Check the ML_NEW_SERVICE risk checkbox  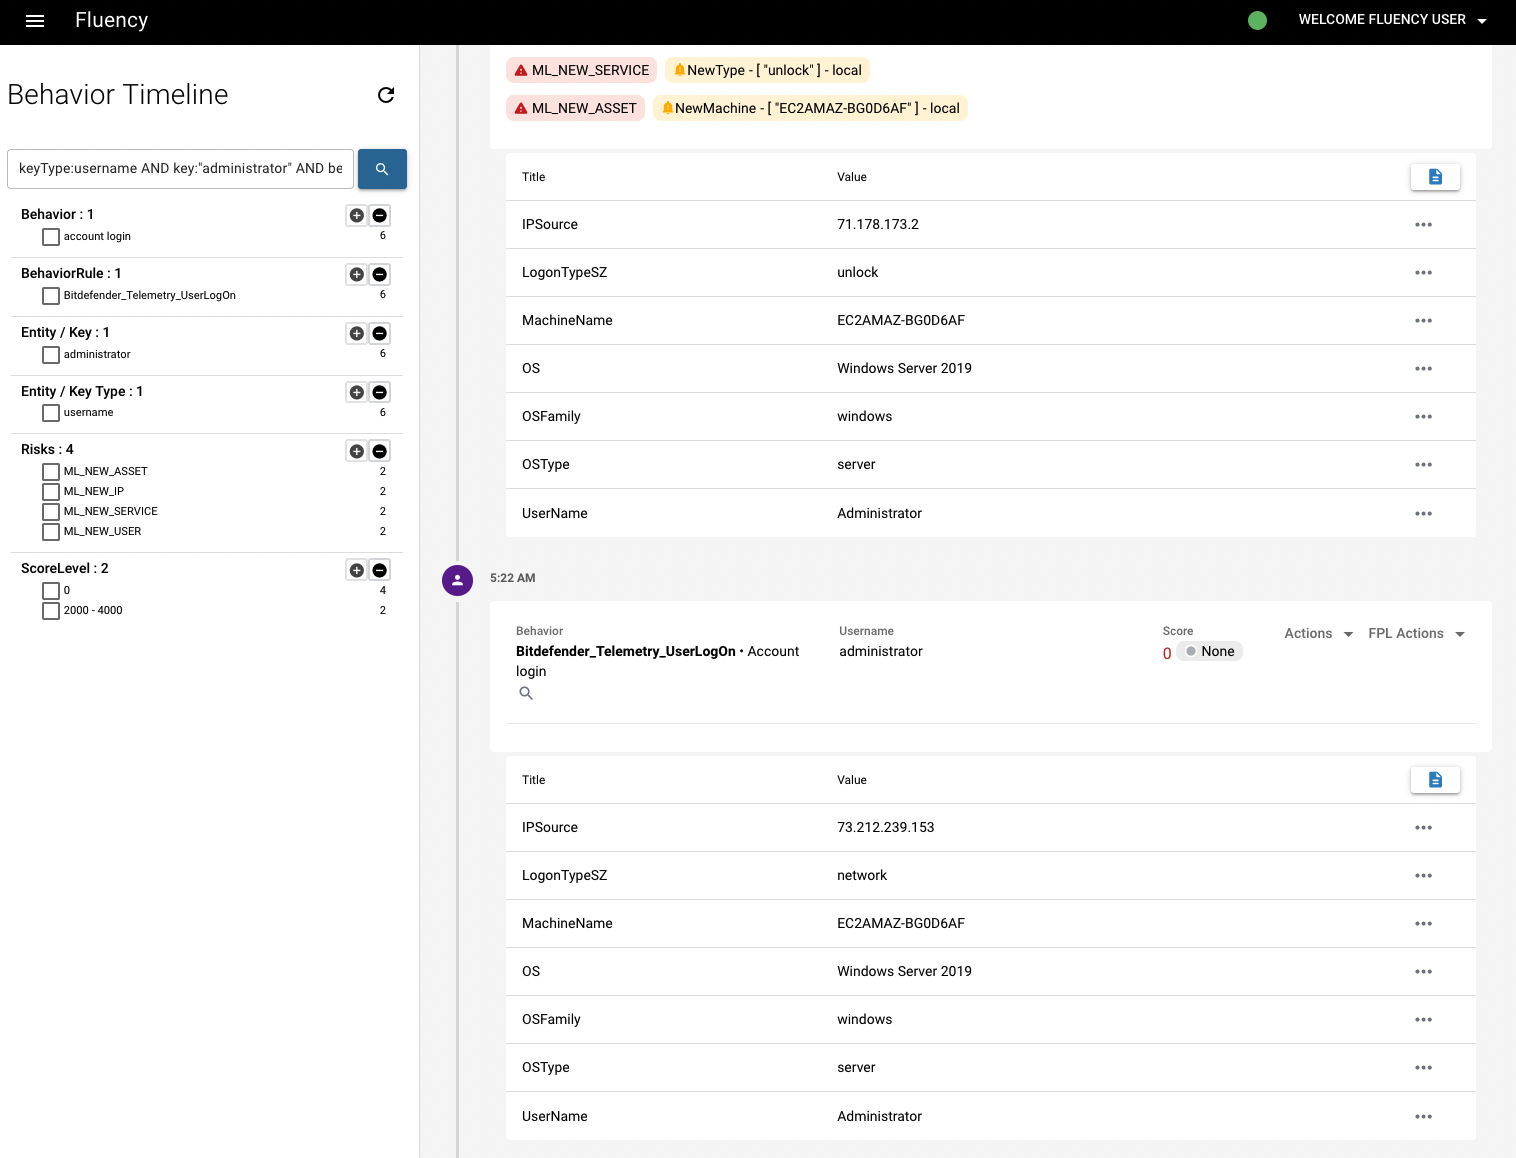[51, 512]
